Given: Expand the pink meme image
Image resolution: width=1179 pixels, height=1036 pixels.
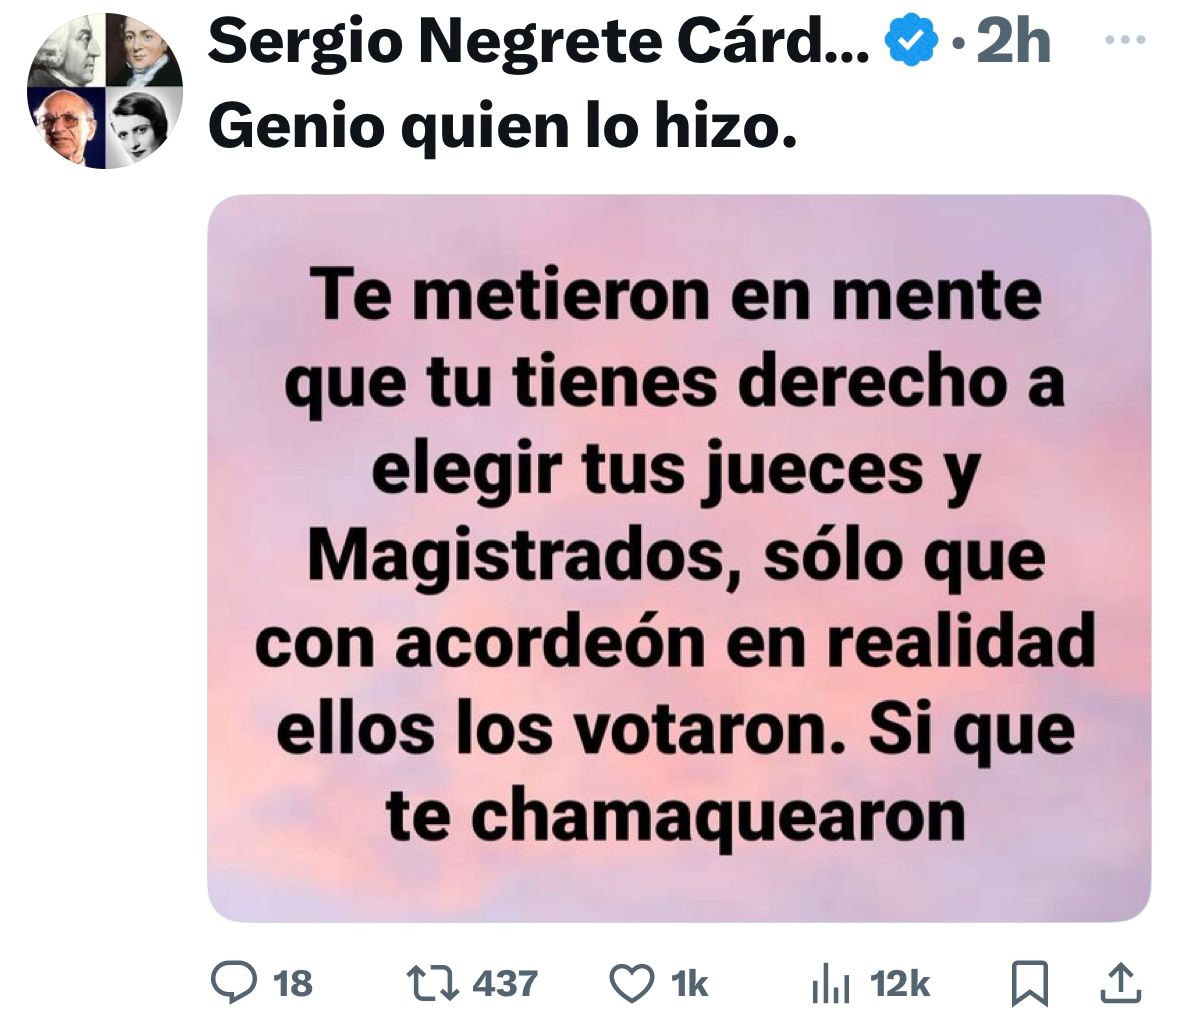Looking at the screenshot, I should (679, 558).
